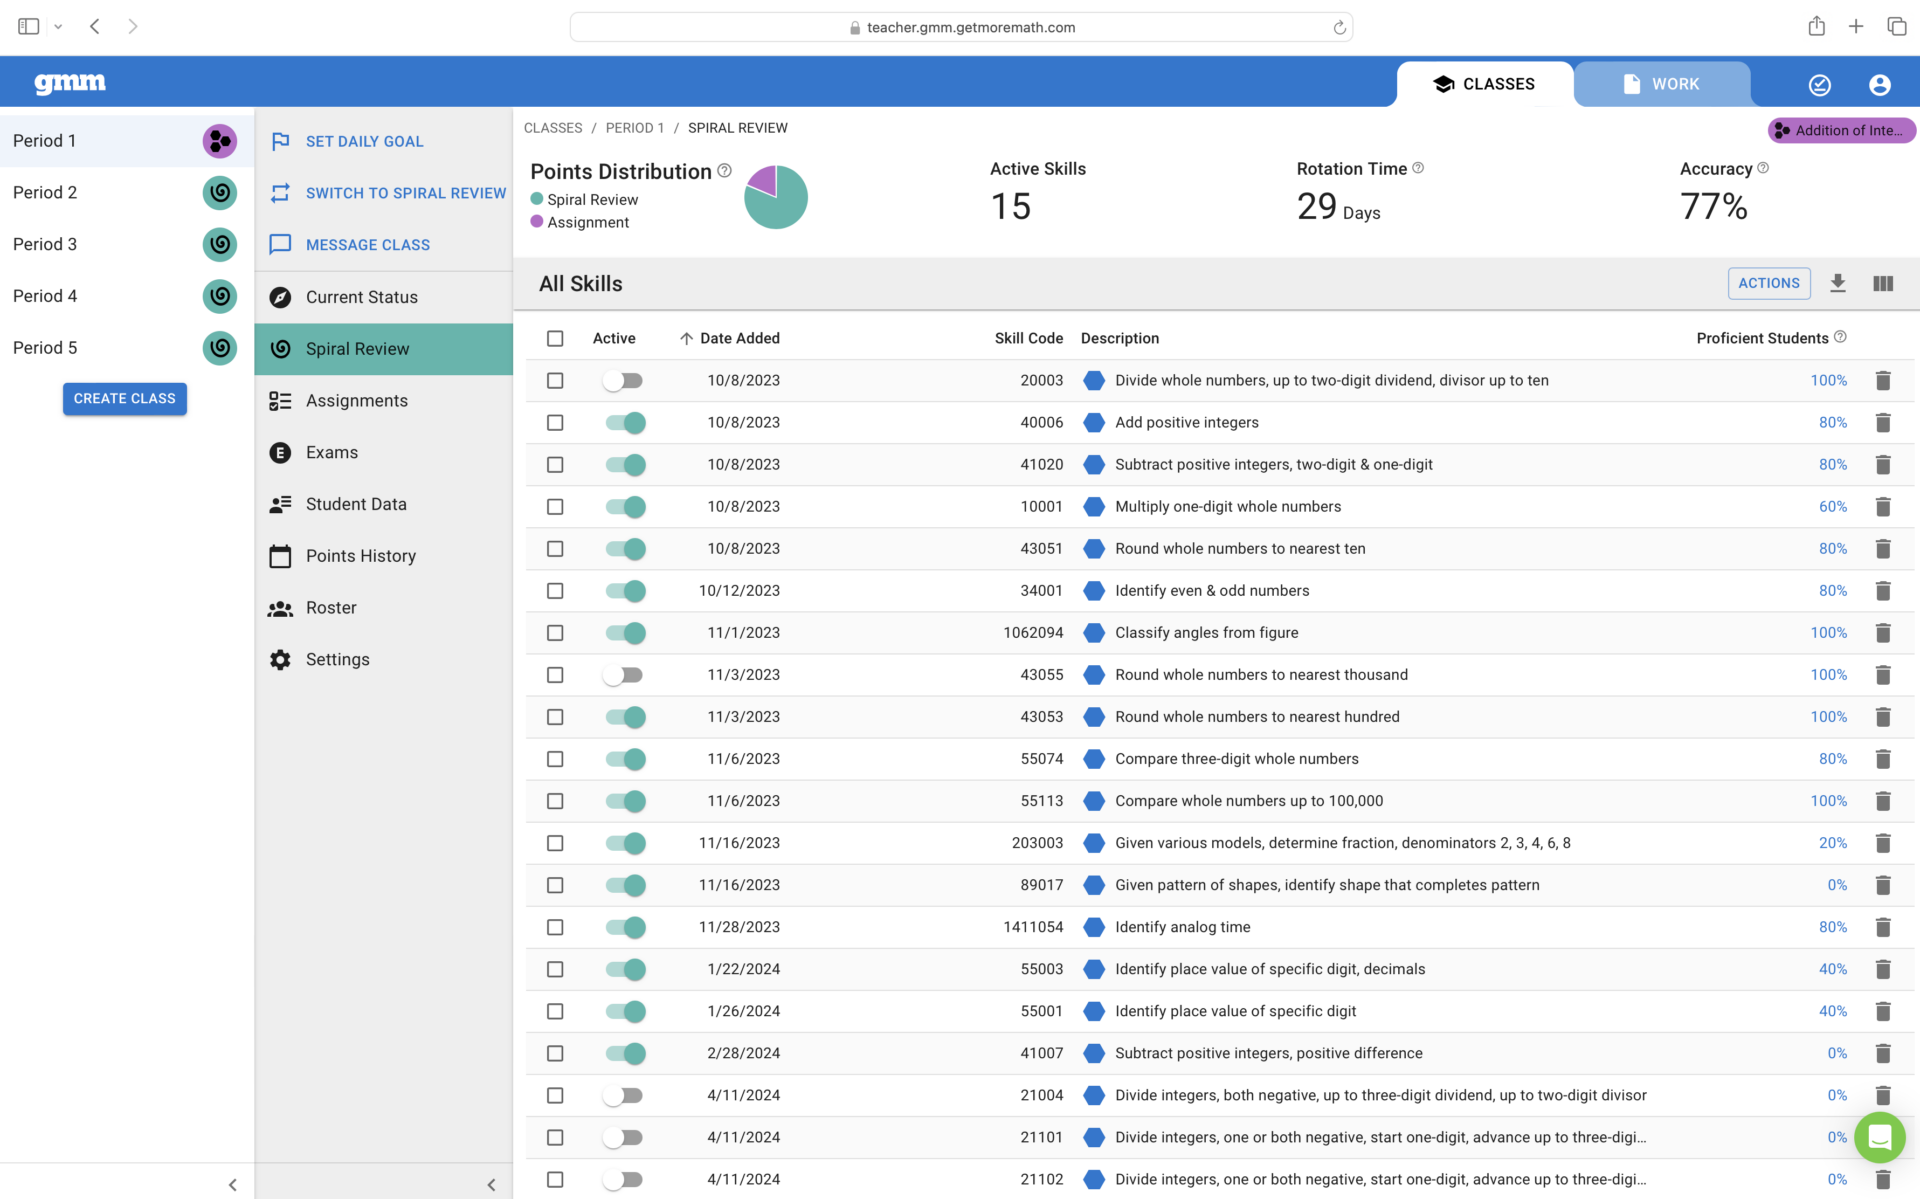Open the ACTIONS button menu
Image resolution: width=1920 pixels, height=1199 pixels.
[x=1767, y=283]
